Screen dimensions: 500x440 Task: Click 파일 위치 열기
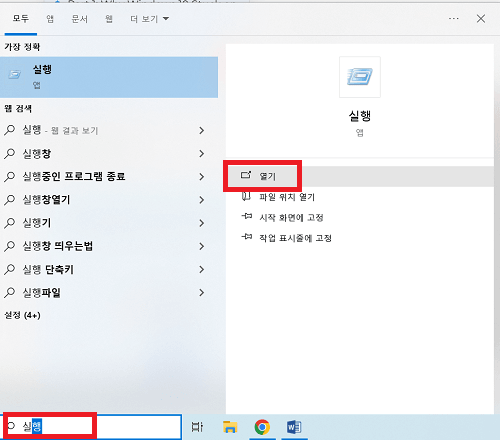tap(287, 197)
